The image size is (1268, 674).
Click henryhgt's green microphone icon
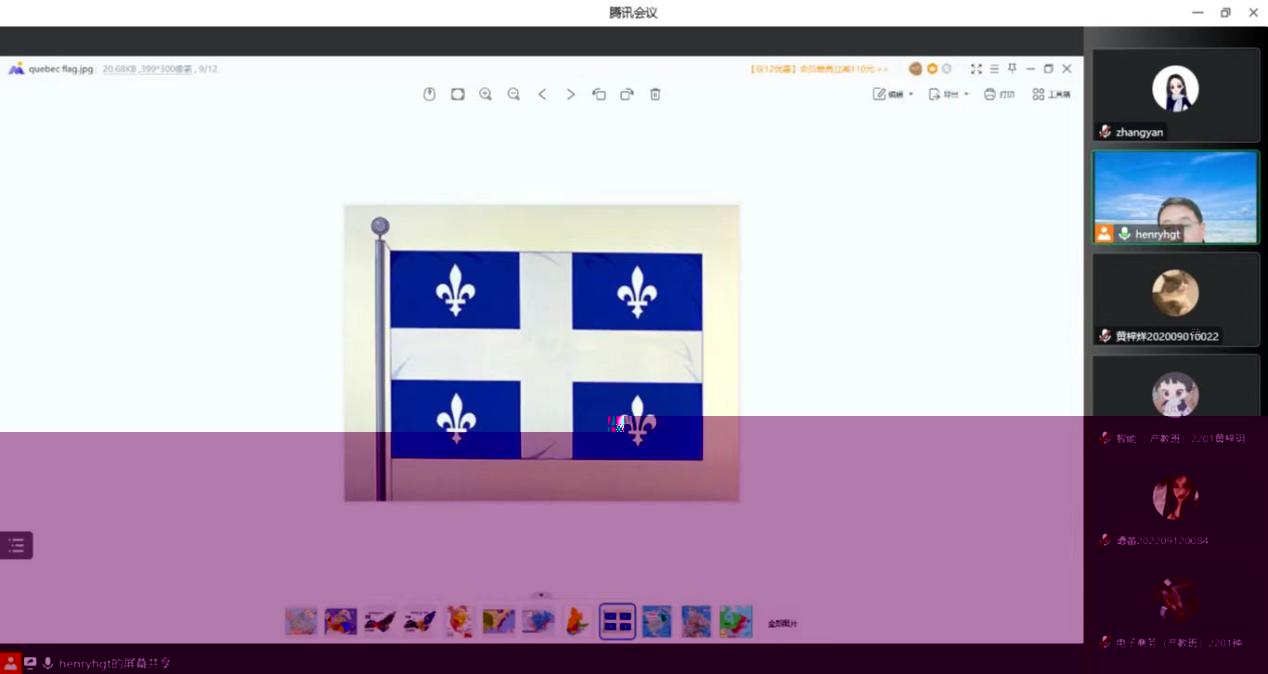(x=1124, y=233)
